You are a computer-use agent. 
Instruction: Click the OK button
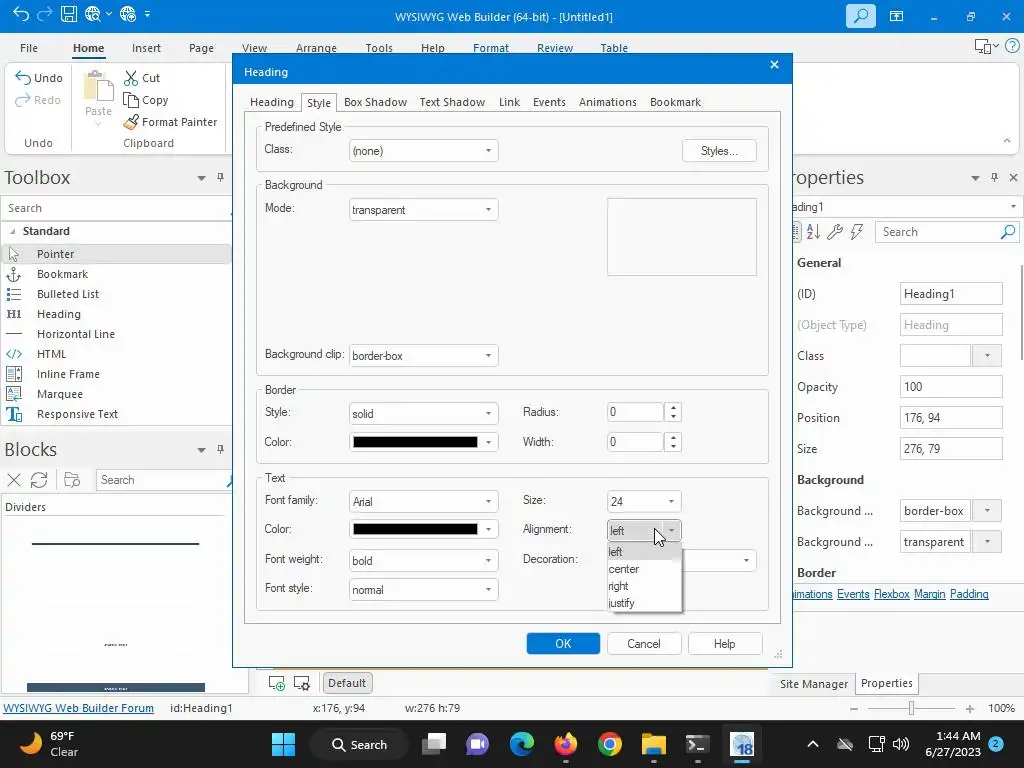[563, 644]
